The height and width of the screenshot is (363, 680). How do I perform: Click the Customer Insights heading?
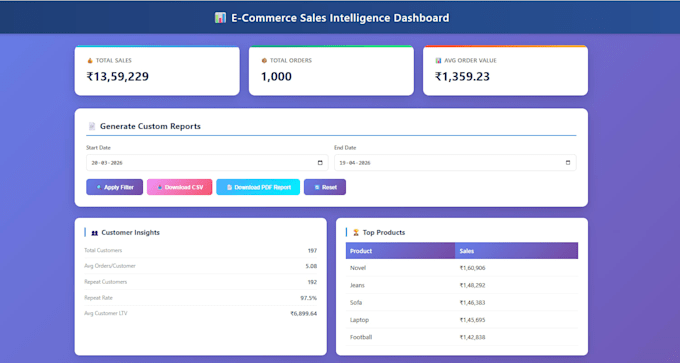131,232
